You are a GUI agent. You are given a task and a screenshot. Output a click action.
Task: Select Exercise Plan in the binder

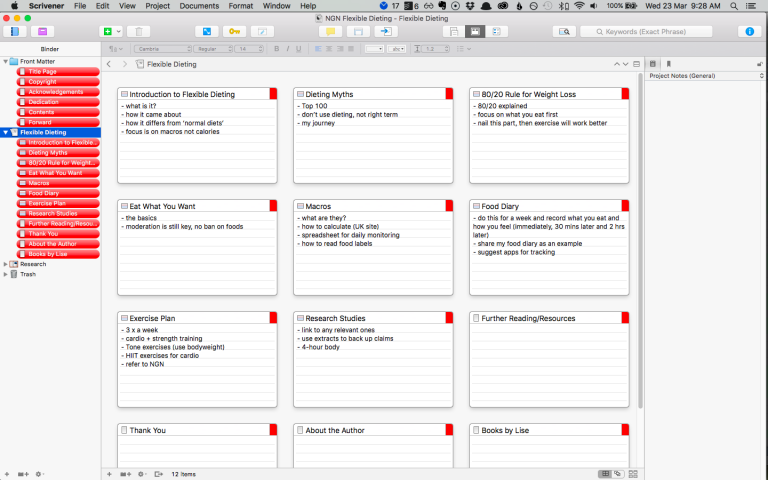(48, 203)
